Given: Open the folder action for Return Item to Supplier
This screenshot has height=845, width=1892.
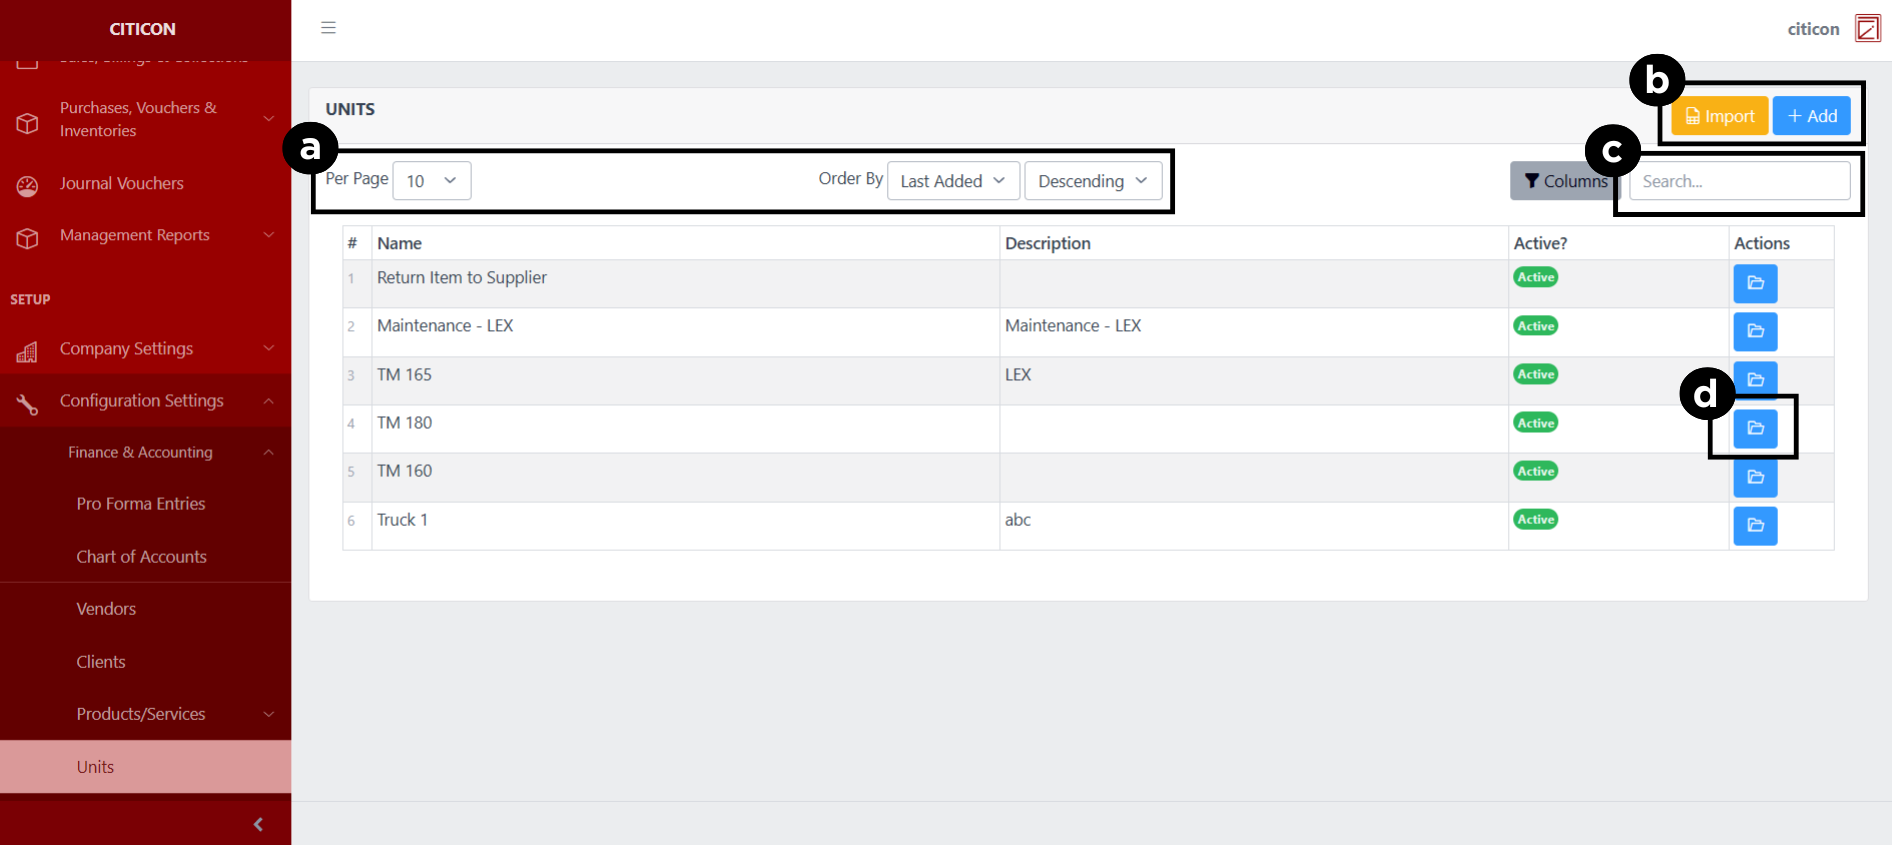Looking at the screenshot, I should click(1754, 283).
